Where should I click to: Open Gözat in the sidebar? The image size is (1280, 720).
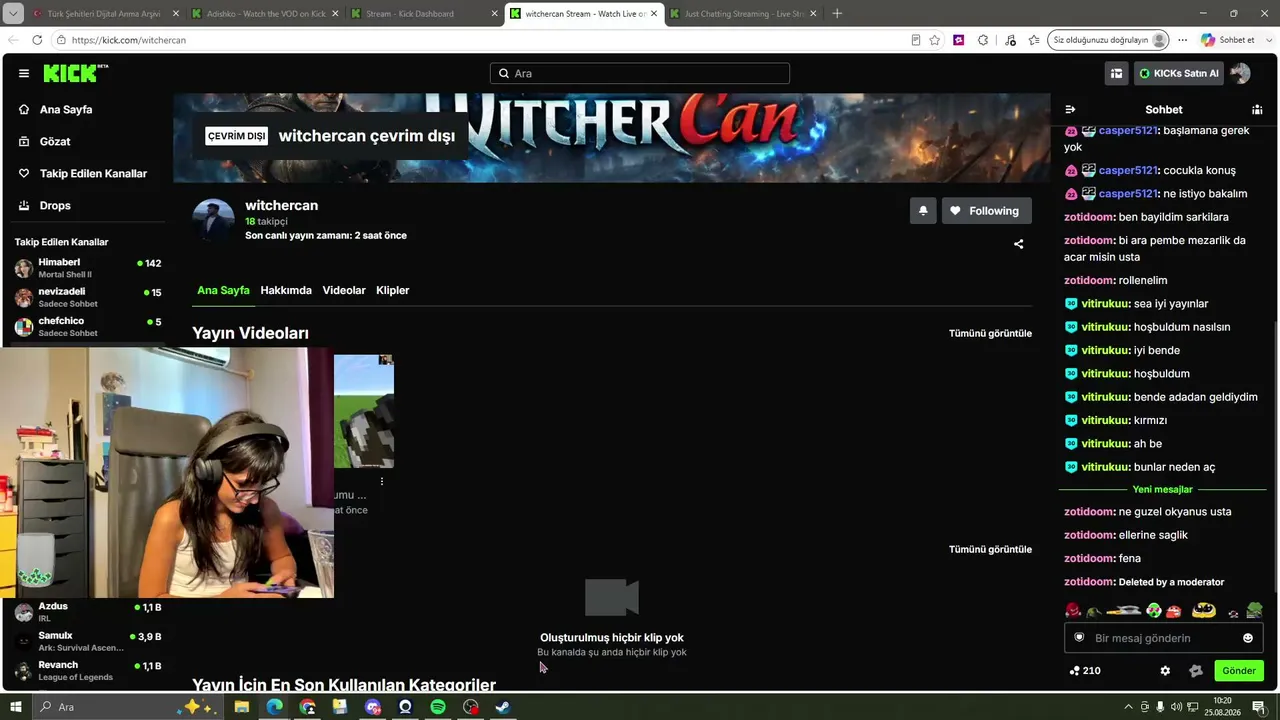[55, 141]
